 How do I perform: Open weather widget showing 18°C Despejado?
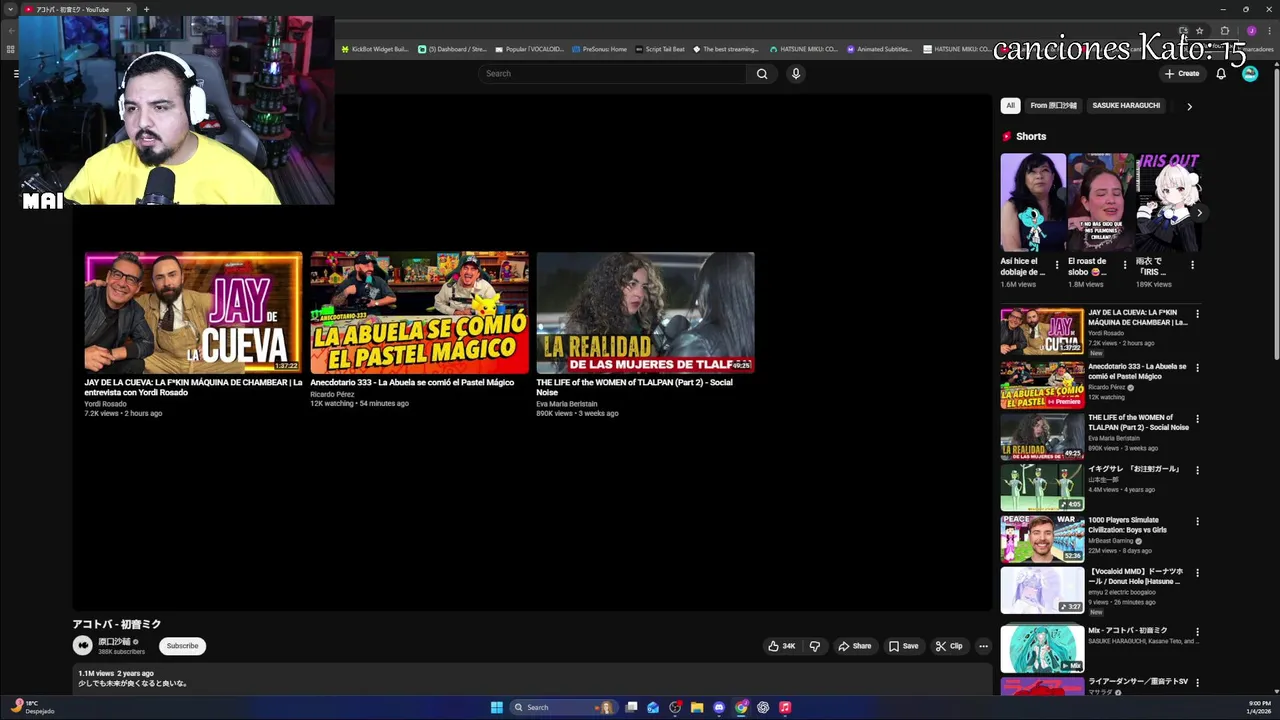tap(33, 707)
